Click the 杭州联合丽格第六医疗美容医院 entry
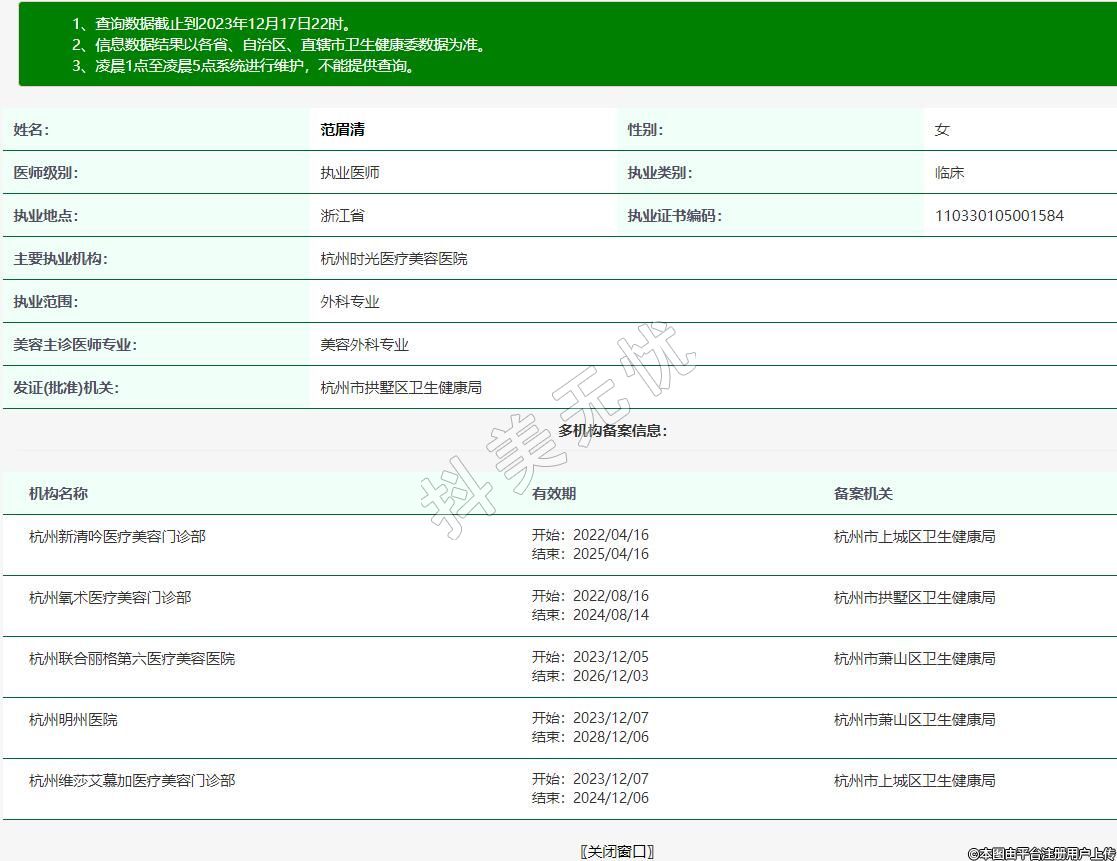Viewport: 1117px width, 861px height. 132,659
